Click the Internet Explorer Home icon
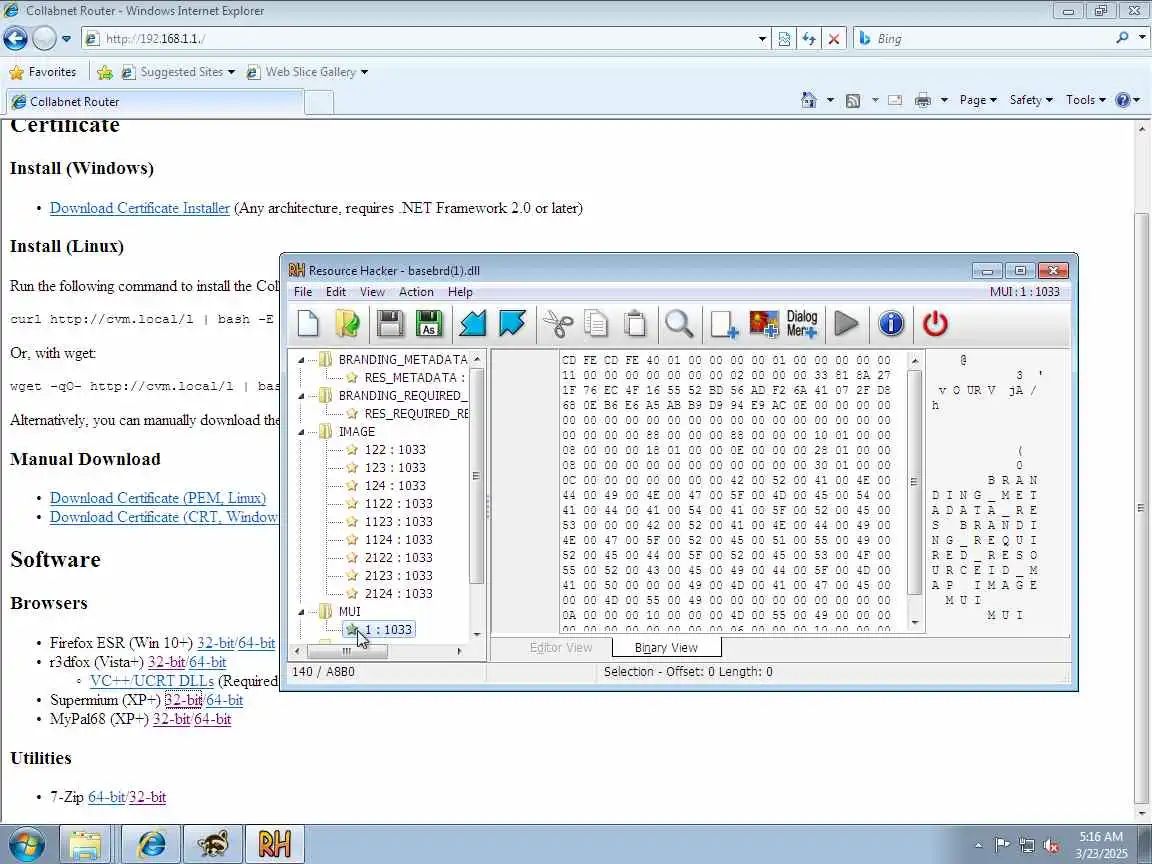Screen dimensions: 1152x864 [x=809, y=100]
